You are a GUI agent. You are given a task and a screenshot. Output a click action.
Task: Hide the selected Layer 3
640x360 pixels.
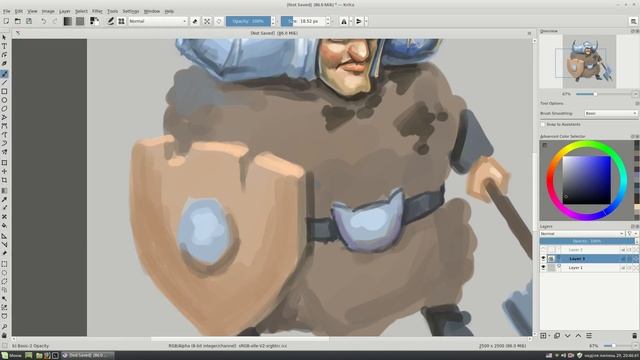coord(543,258)
